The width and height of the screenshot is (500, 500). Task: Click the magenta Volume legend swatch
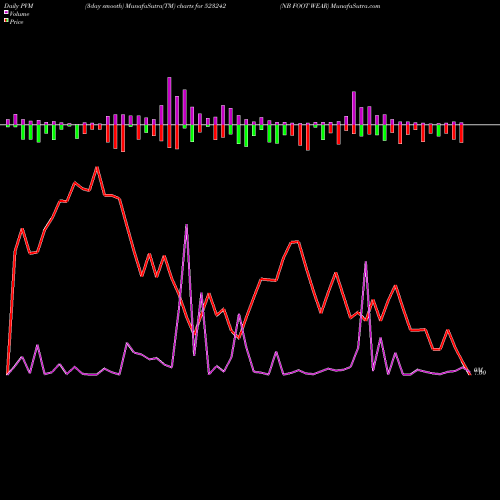pyautogui.click(x=6, y=13)
